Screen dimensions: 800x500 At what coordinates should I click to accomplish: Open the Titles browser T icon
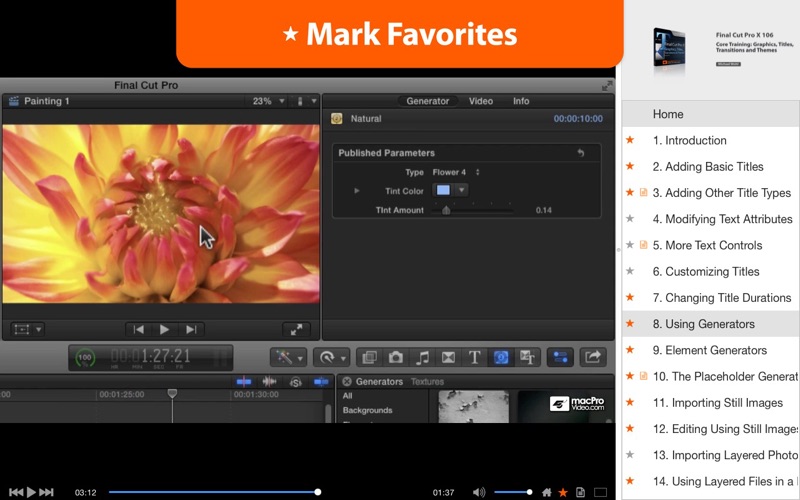pos(474,357)
